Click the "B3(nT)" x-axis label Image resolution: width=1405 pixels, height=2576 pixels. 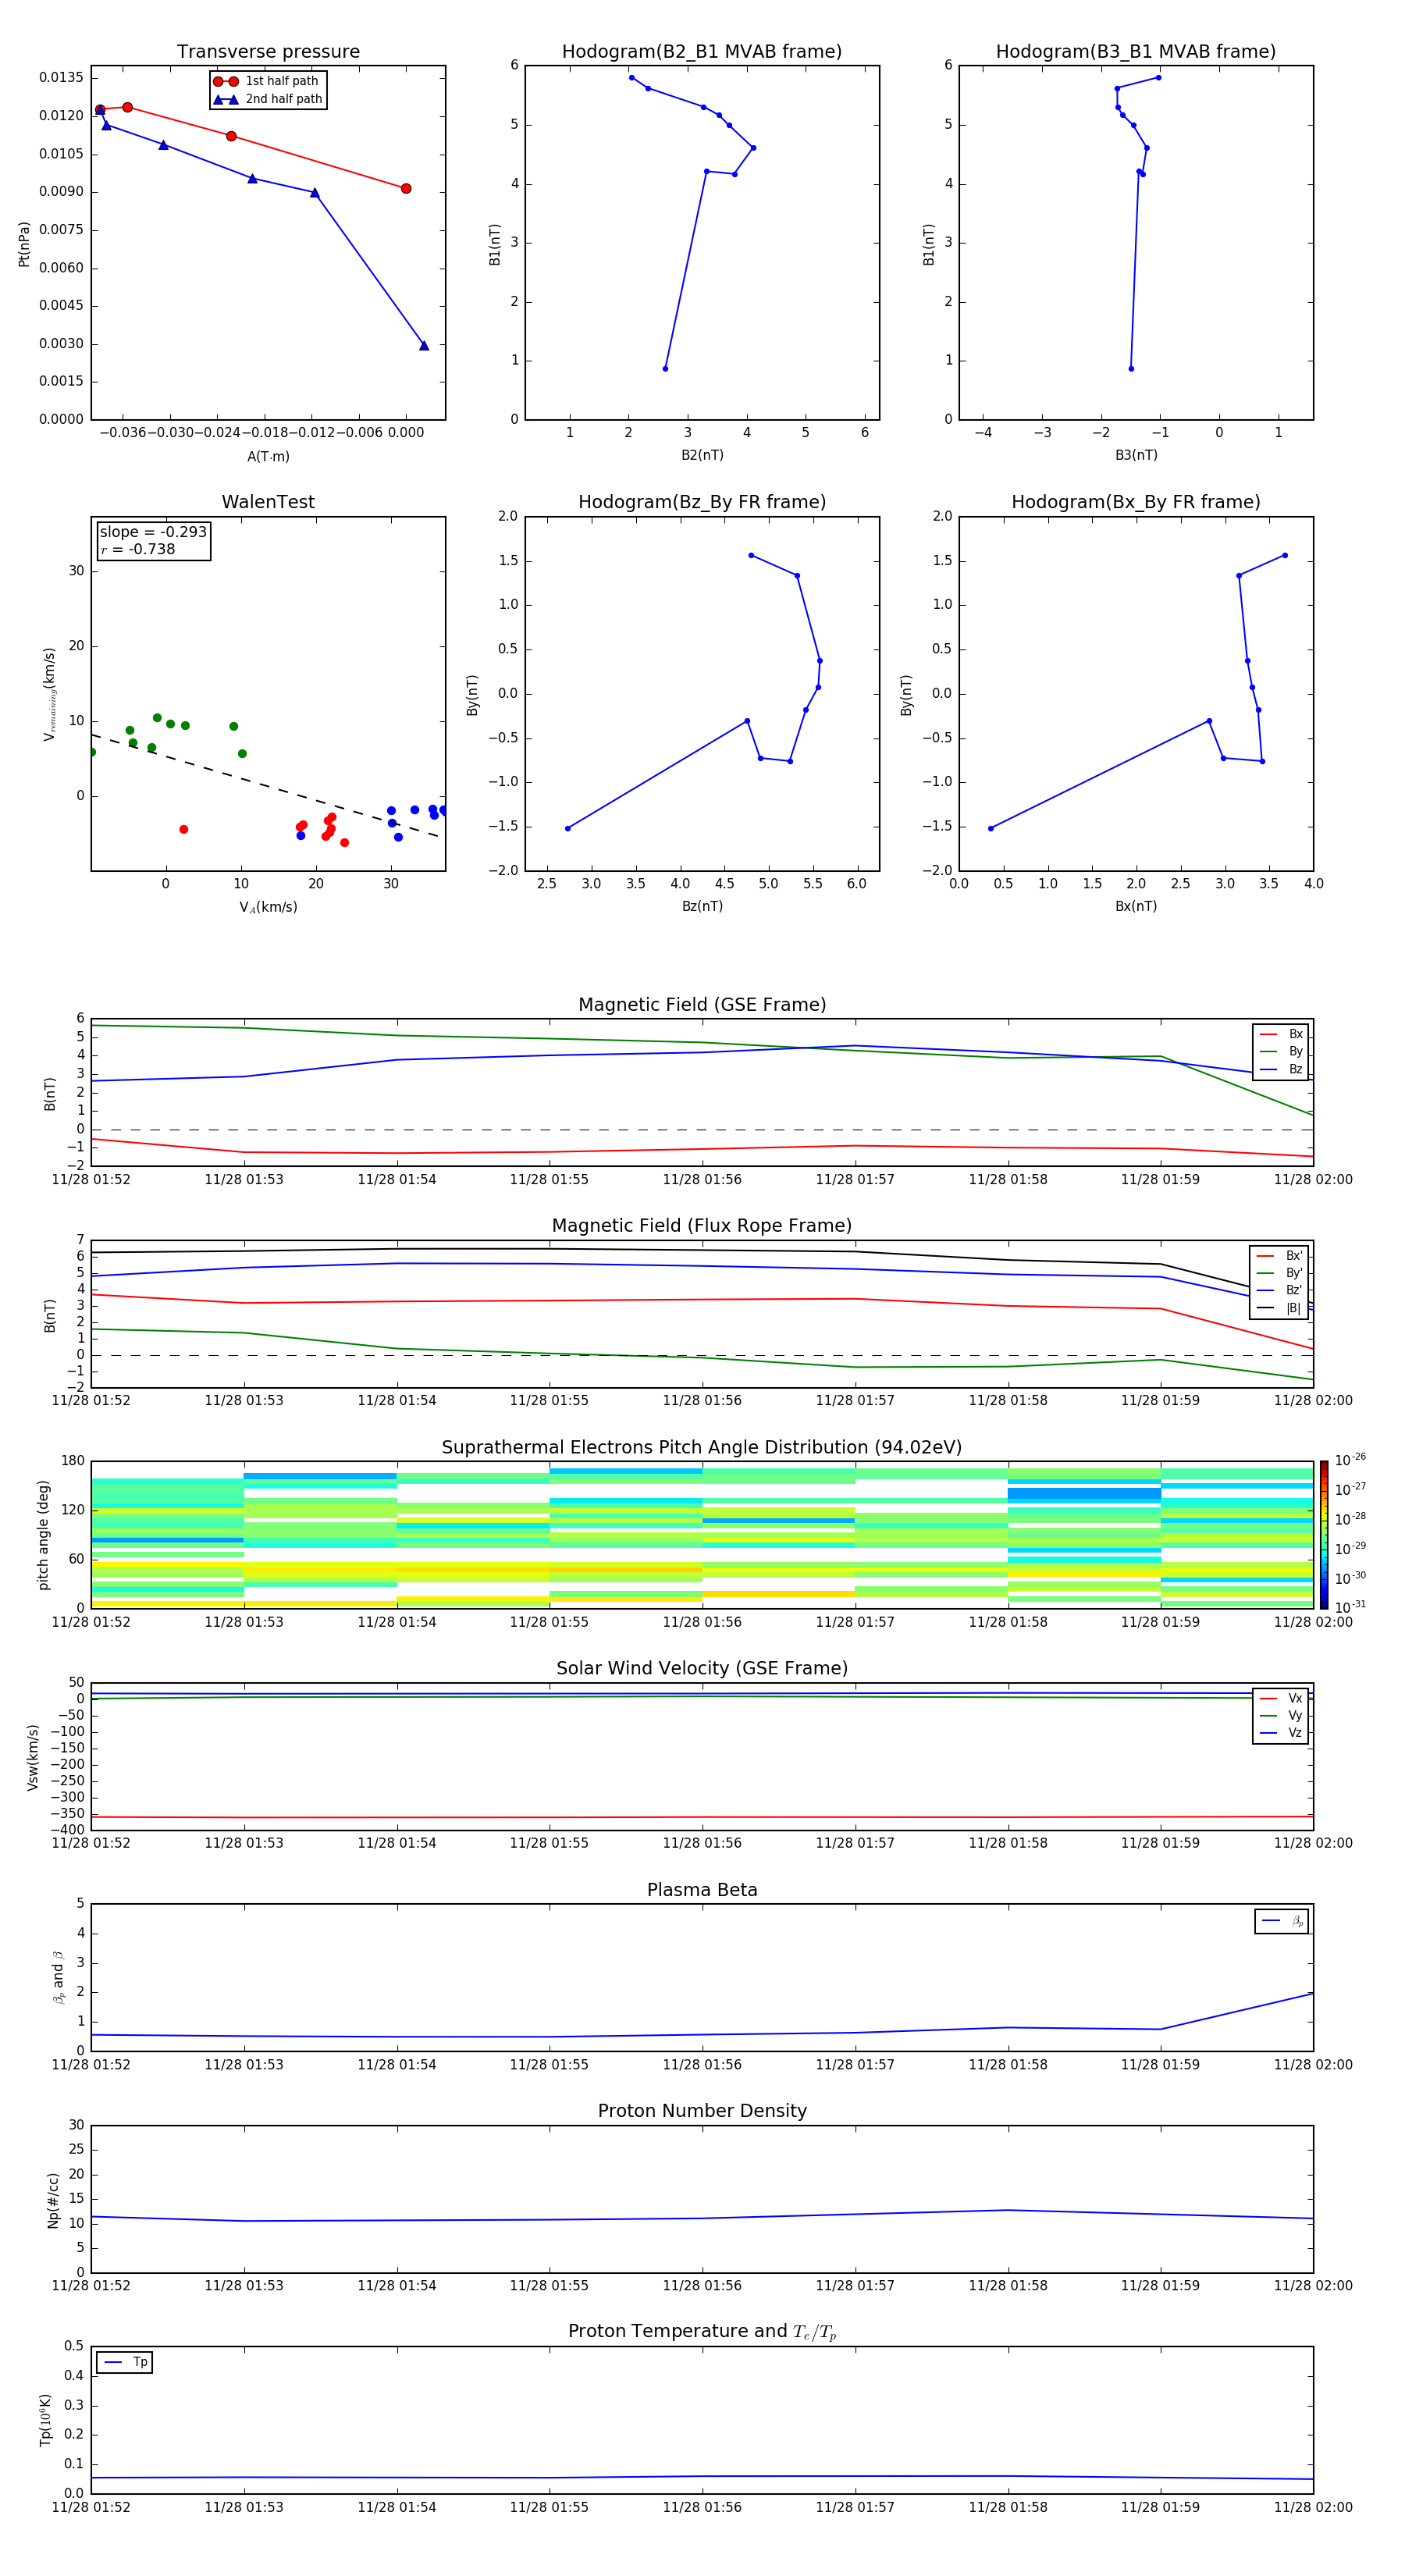coord(1136,455)
